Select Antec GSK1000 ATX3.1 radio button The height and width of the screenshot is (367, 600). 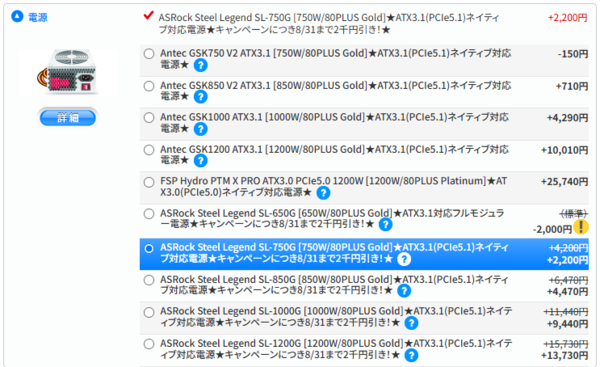[149, 117]
